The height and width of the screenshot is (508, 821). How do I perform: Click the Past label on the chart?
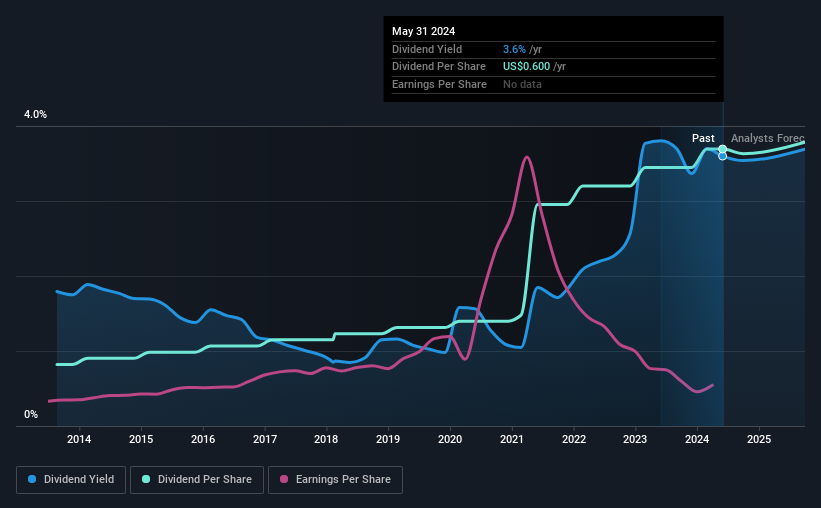click(x=703, y=138)
